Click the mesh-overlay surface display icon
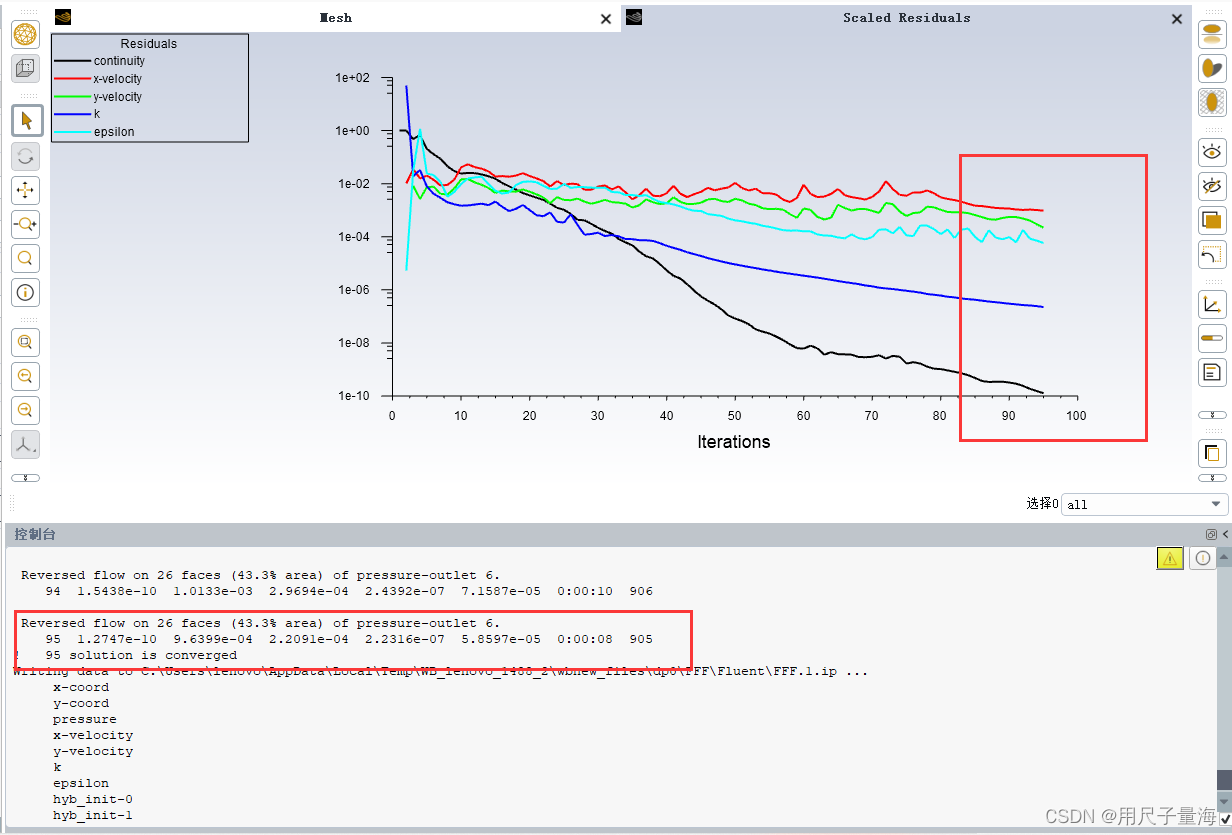The width and height of the screenshot is (1232, 835). 1212,102
